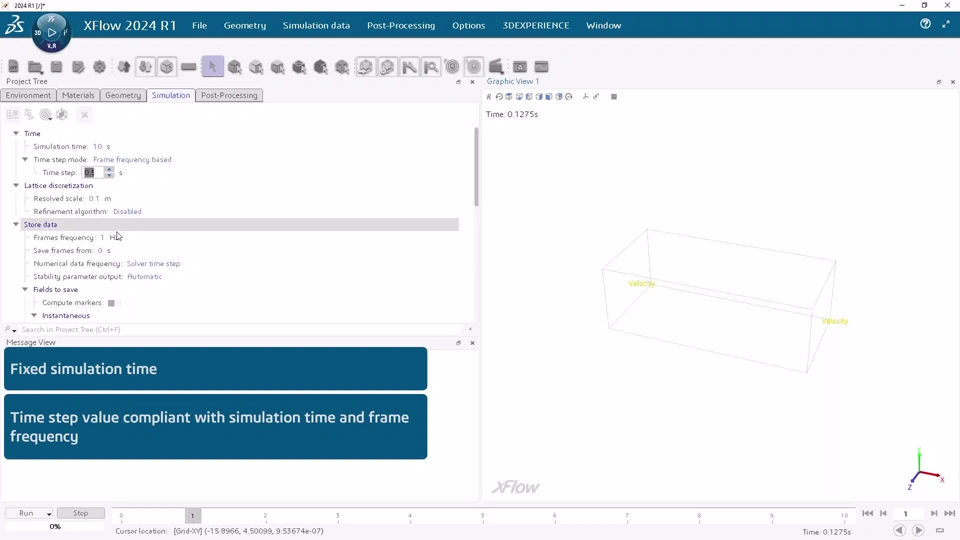The height and width of the screenshot is (540, 960).
Task: Click the New project icon in toolbar
Action: 13,67
